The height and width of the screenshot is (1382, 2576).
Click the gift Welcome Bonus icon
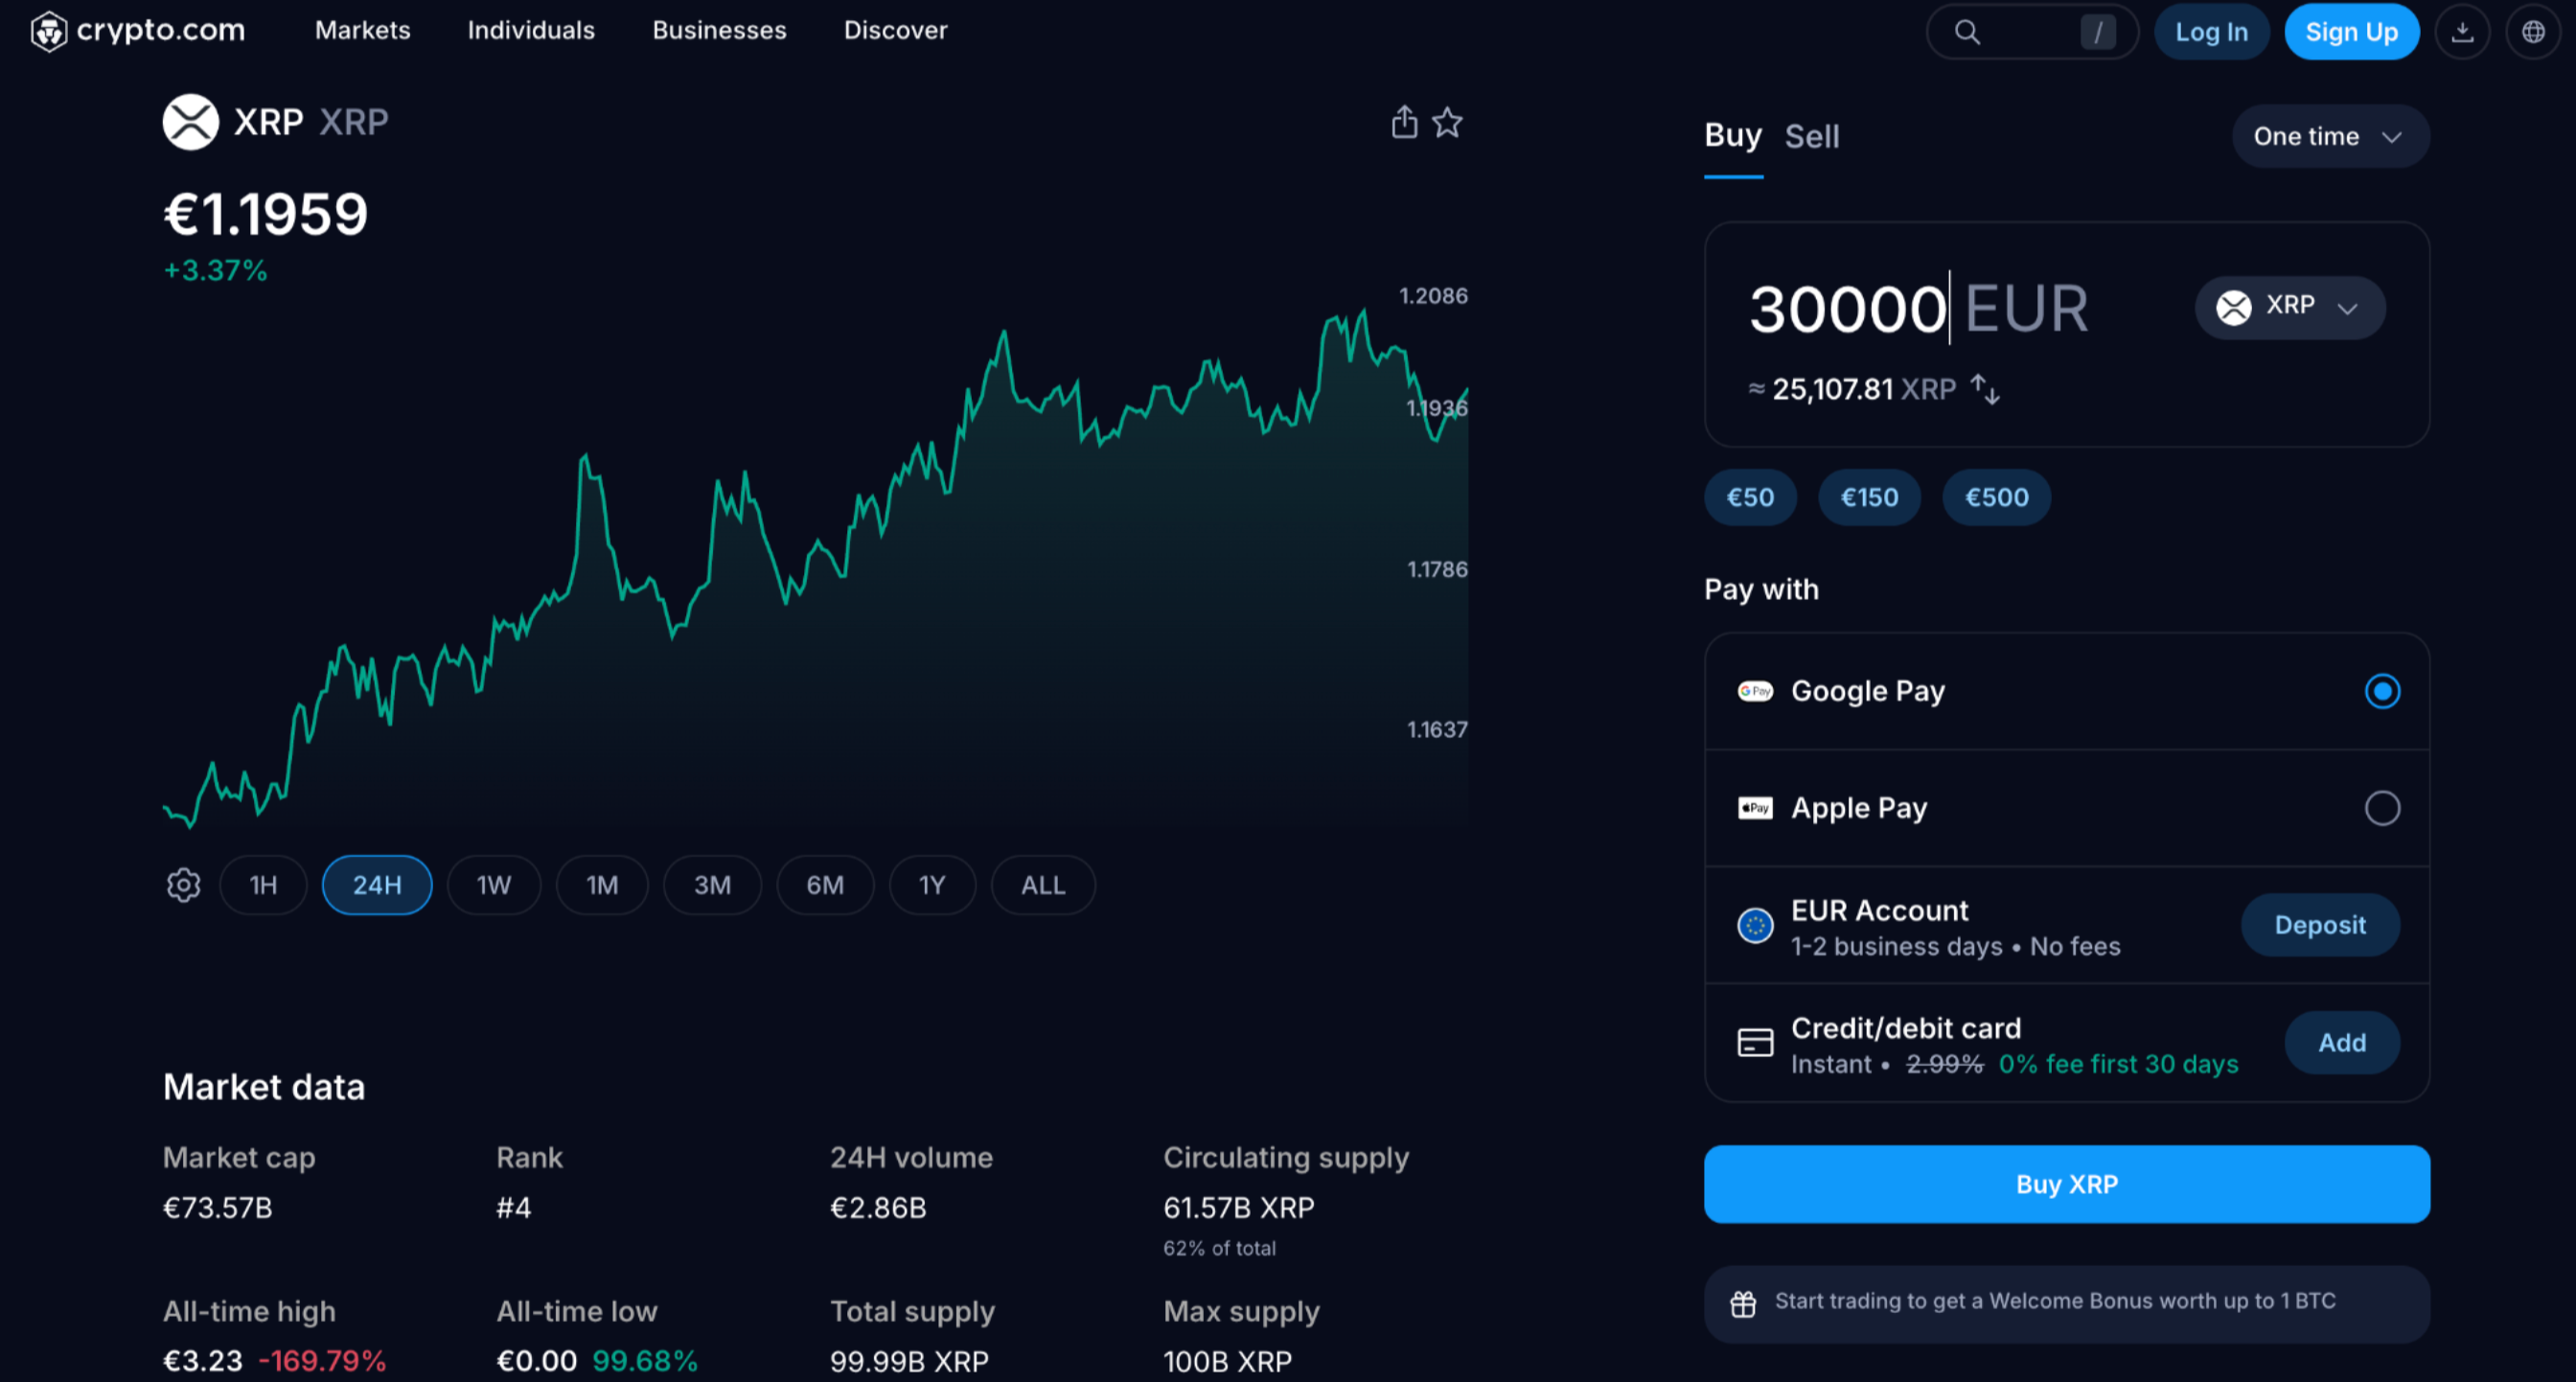[1743, 1304]
